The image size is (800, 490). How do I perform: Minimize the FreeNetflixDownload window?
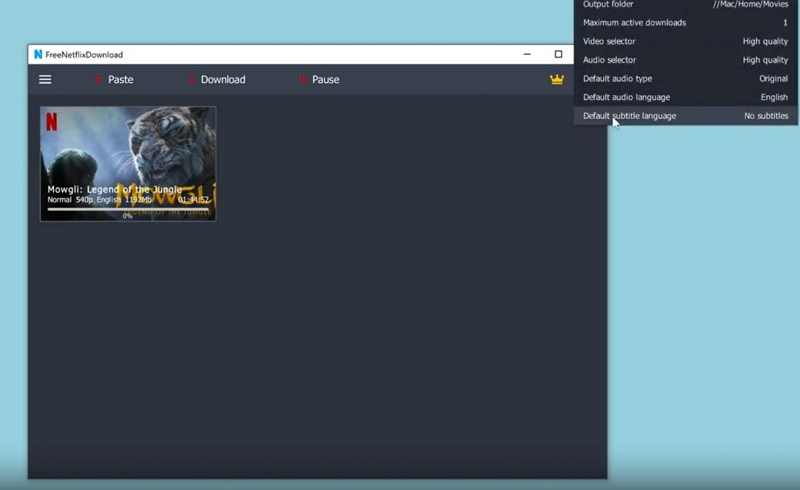click(527, 54)
